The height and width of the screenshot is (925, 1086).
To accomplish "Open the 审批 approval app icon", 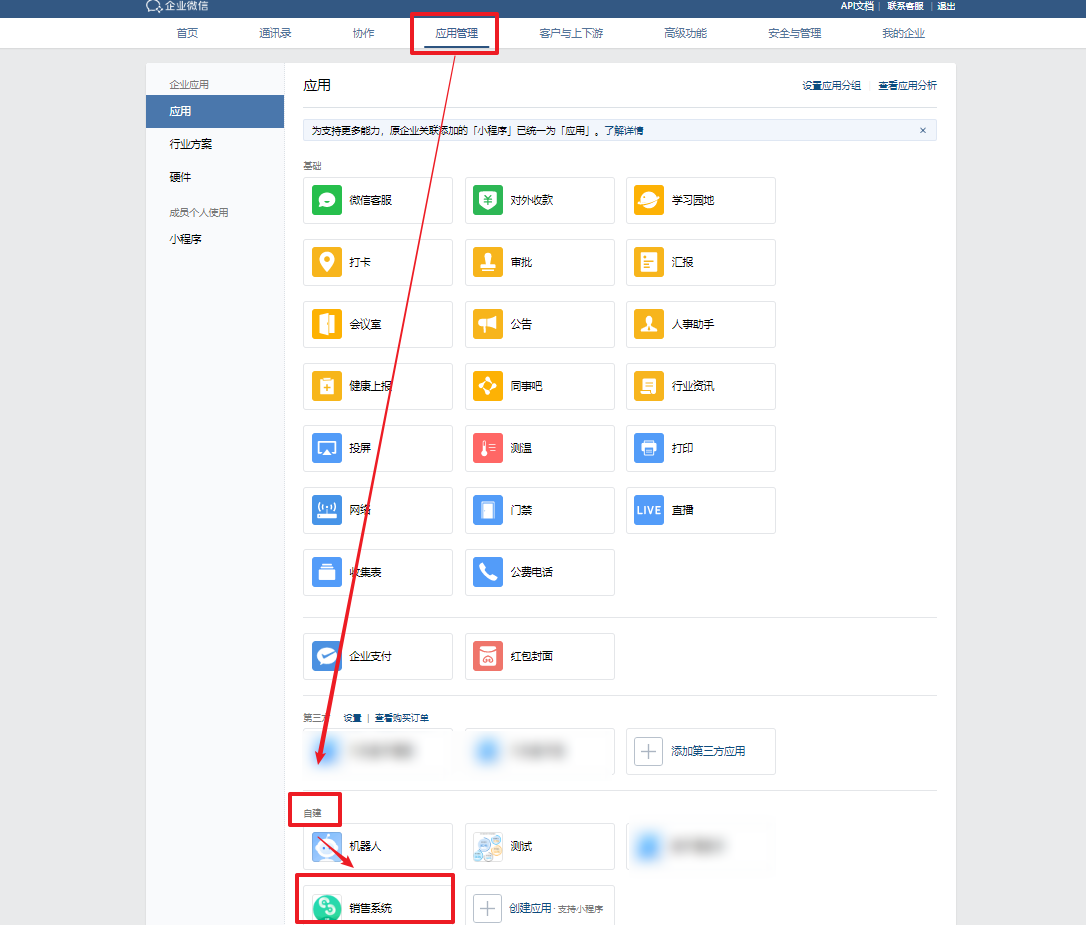I will [488, 262].
